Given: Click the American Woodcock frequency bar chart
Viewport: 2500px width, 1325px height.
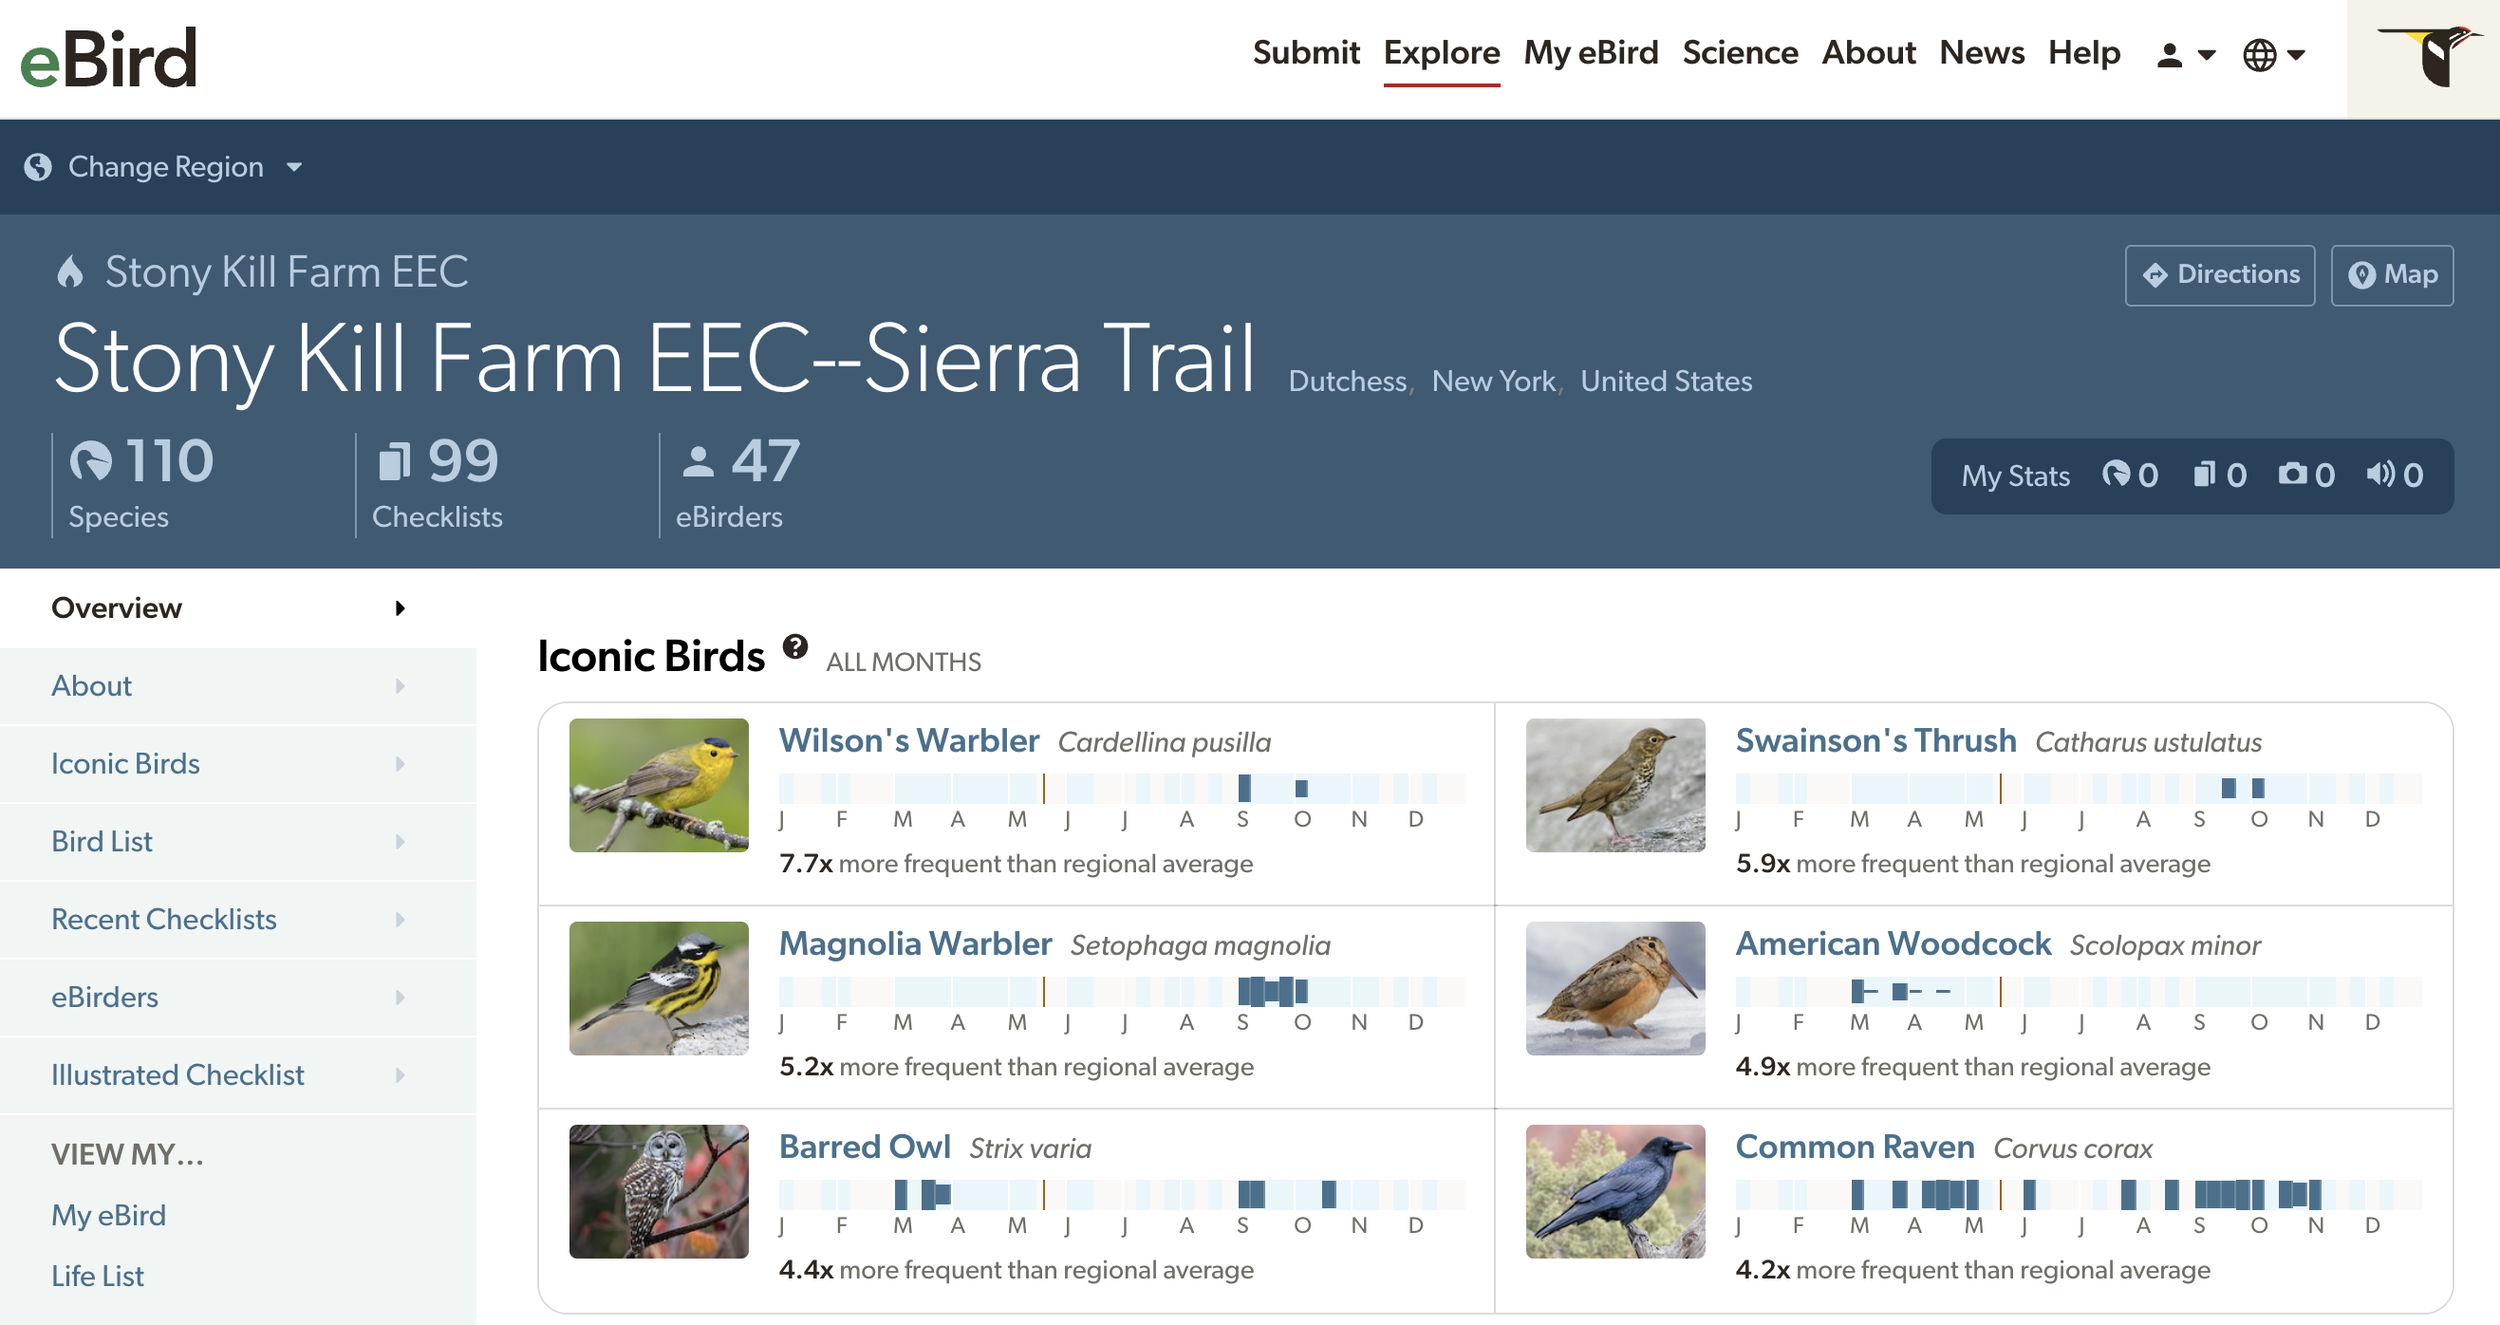Looking at the screenshot, I should (2079, 991).
